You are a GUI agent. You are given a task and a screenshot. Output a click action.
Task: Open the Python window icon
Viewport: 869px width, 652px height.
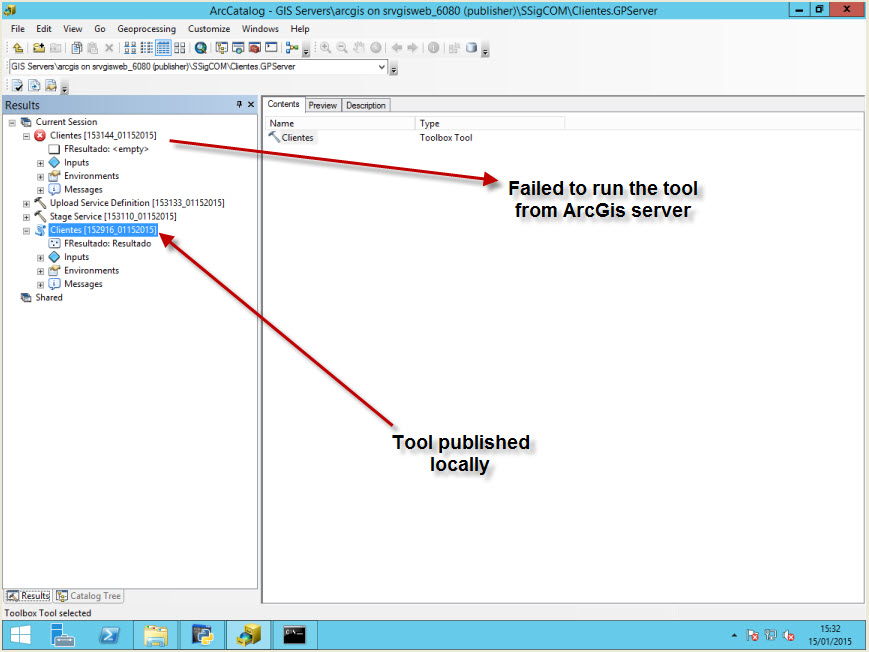(271, 48)
